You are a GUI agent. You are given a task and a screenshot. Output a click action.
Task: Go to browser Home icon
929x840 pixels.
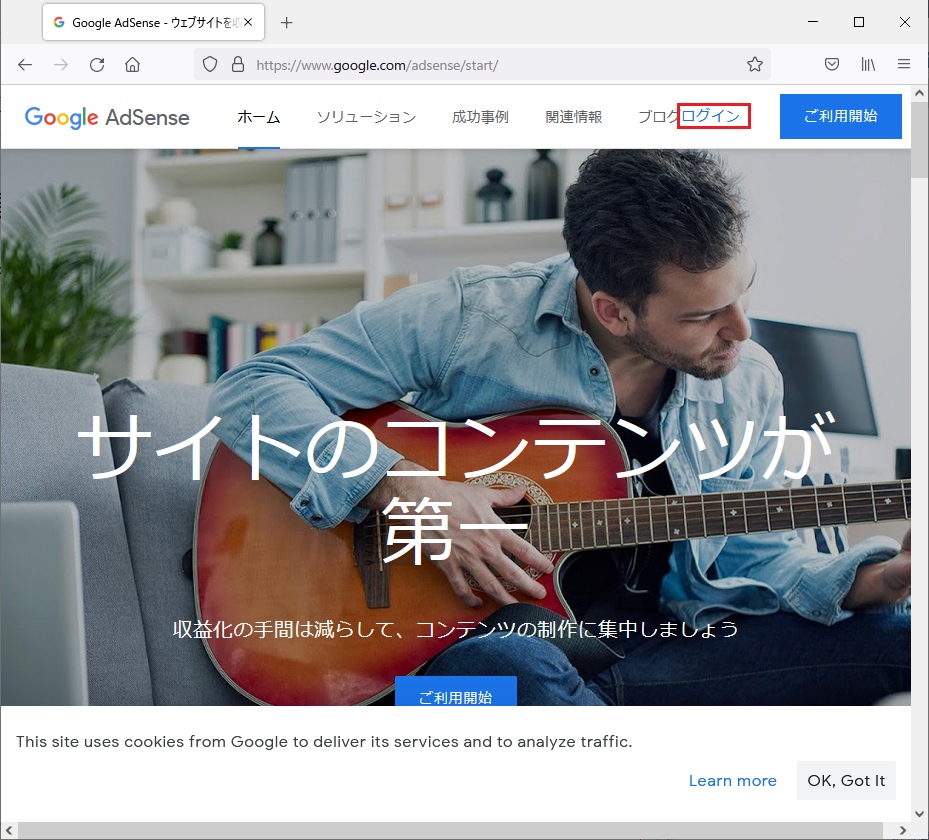pyautogui.click(x=132, y=64)
